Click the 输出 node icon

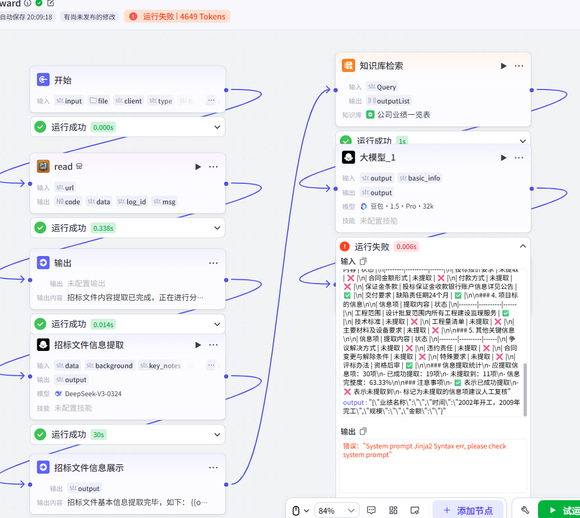(43, 263)
